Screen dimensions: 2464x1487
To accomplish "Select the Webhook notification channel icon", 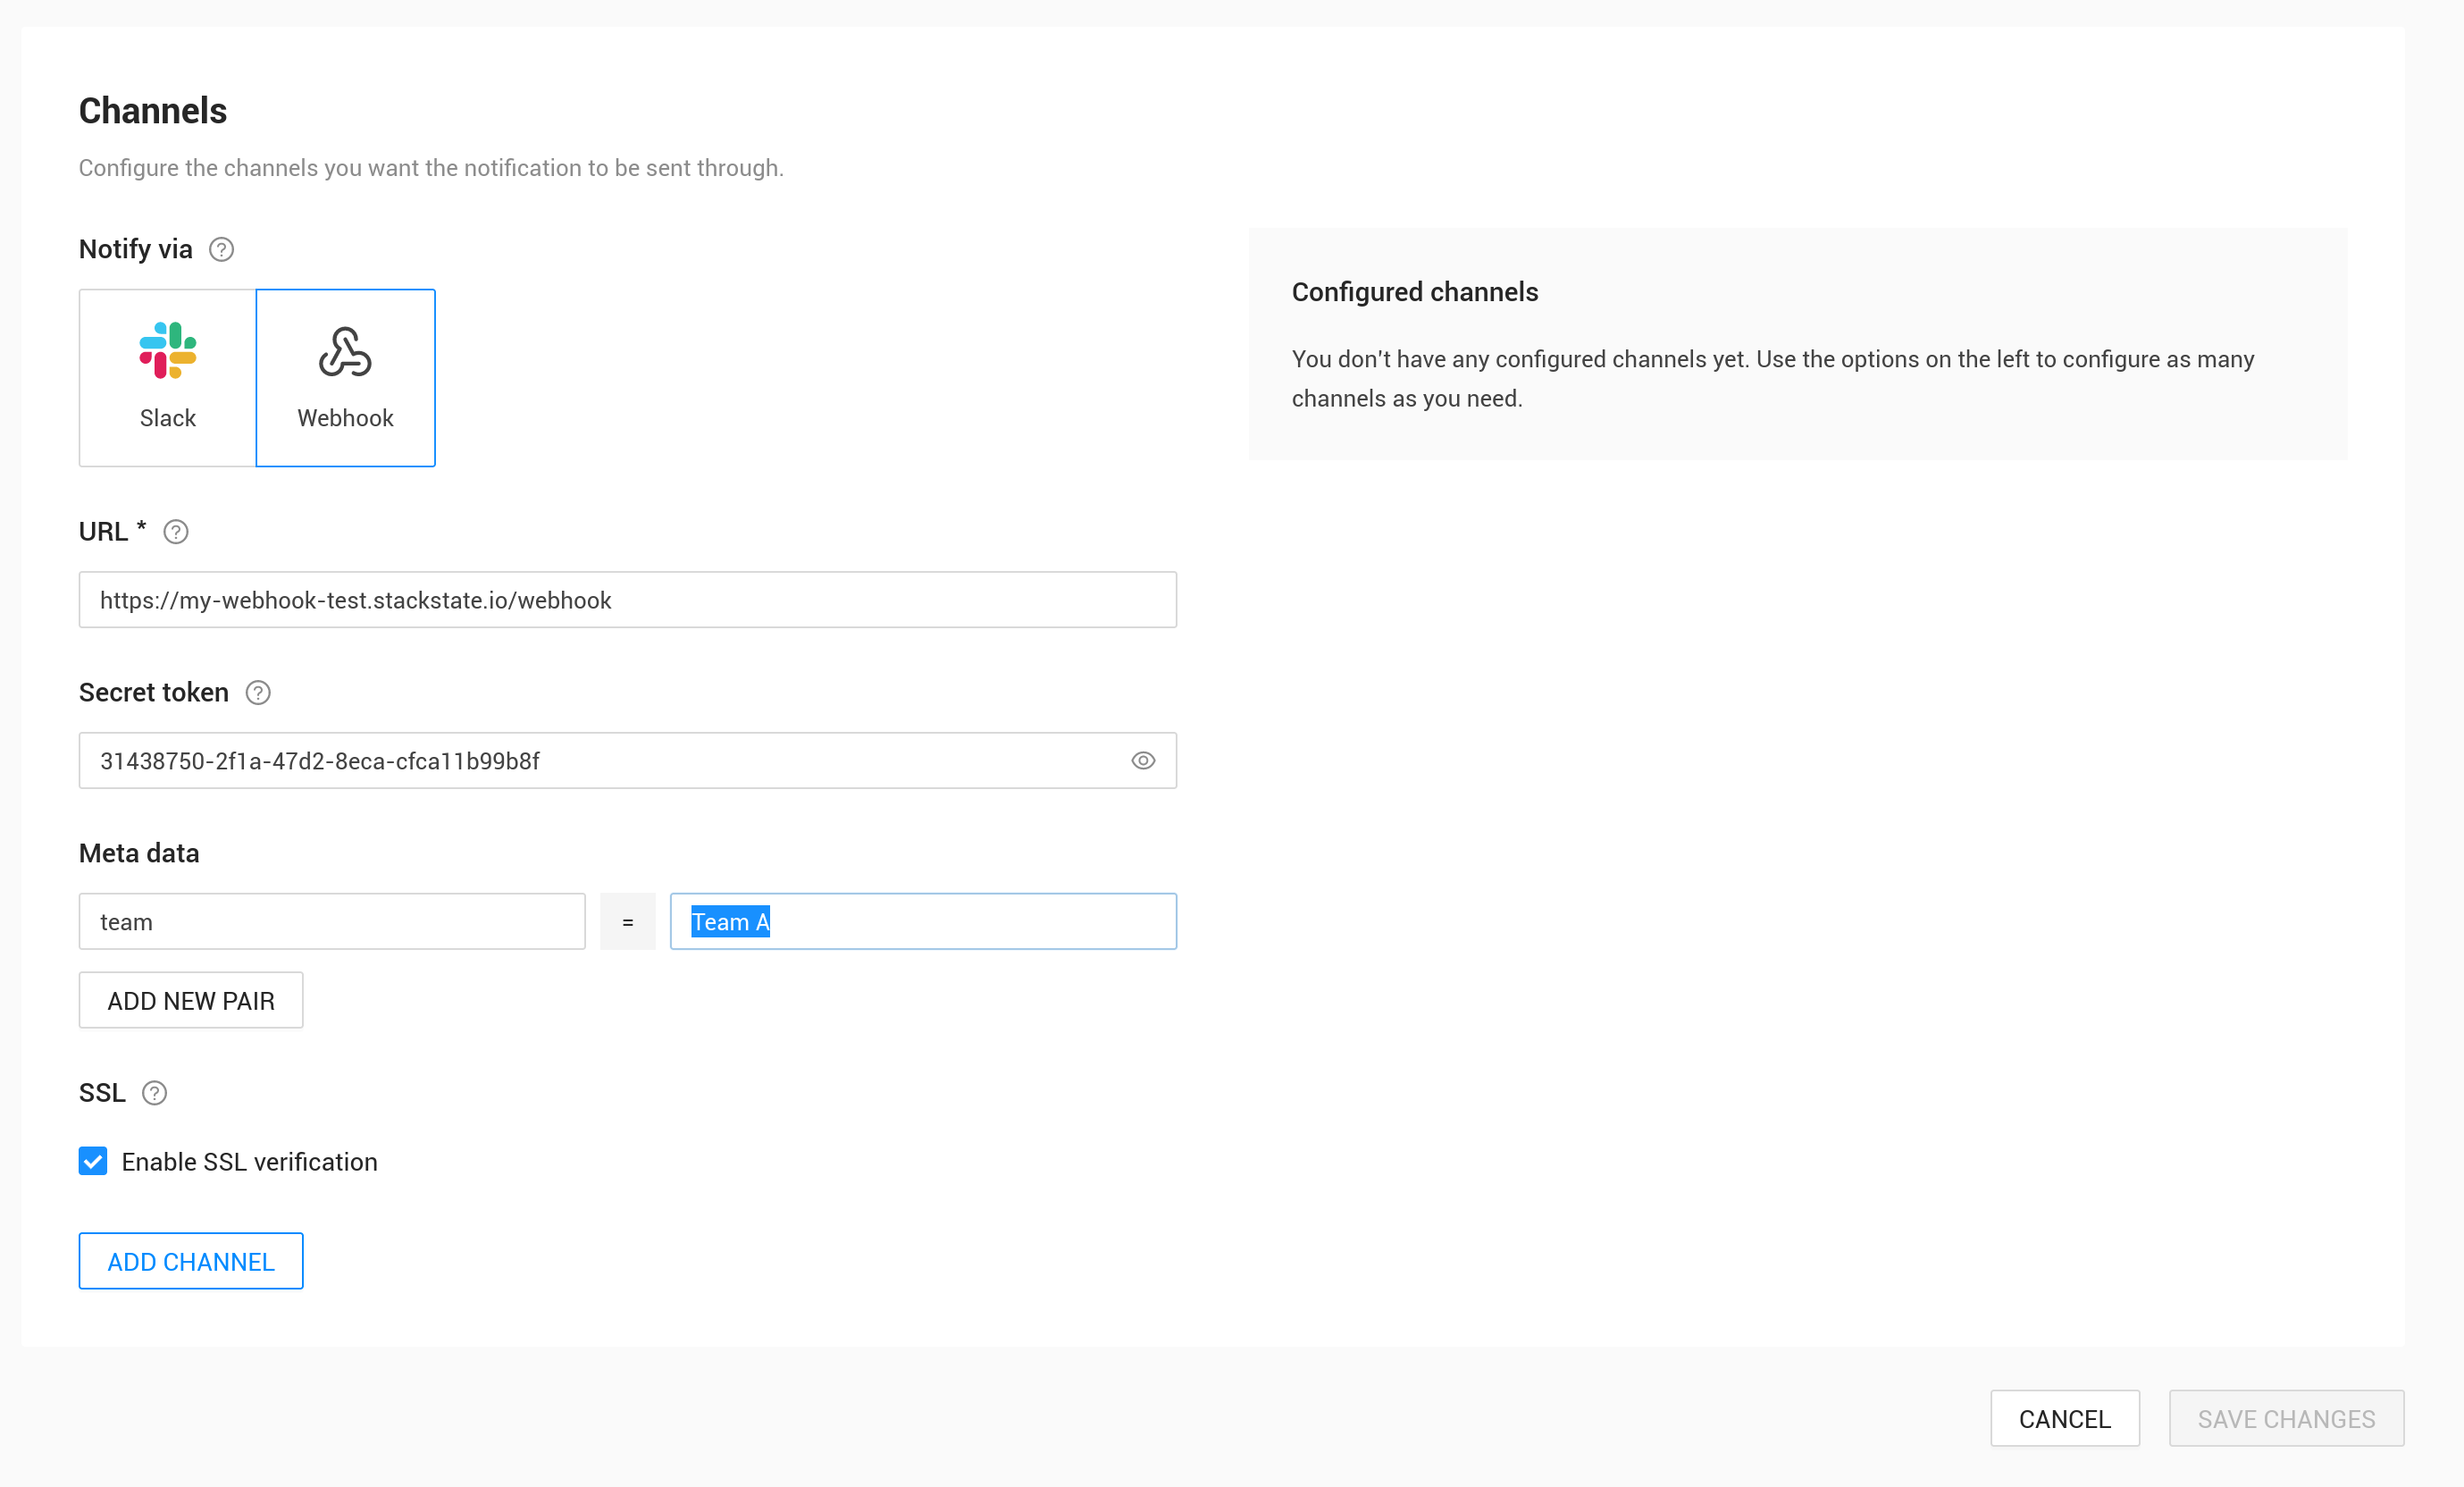I will [345, 377].
